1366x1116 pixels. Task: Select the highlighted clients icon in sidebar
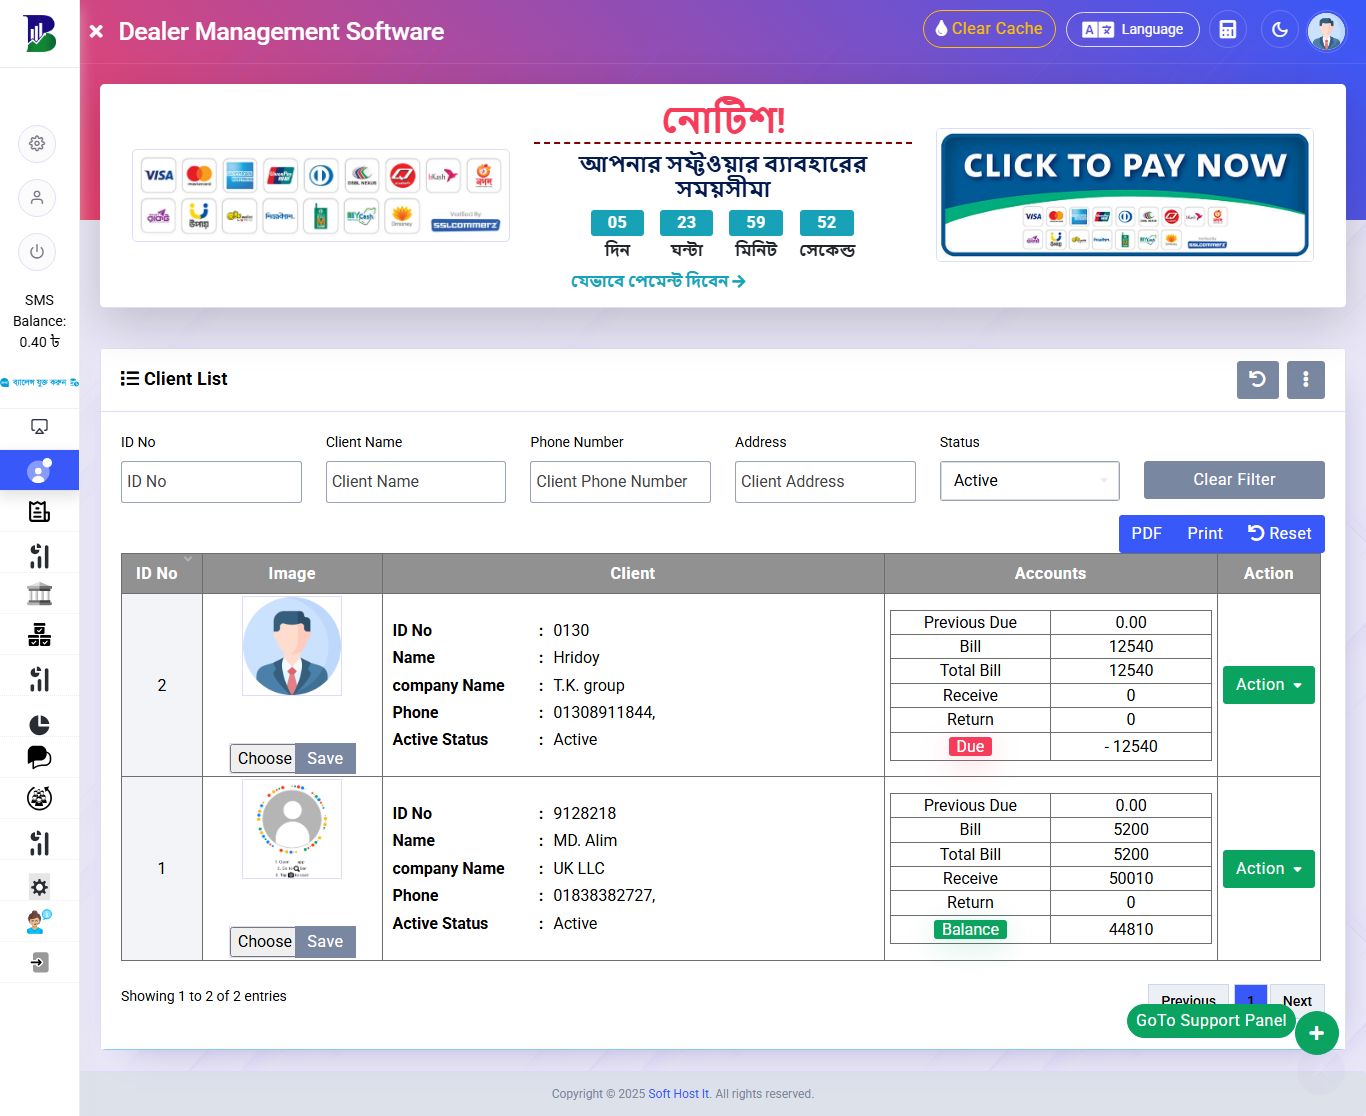[39, 470]
